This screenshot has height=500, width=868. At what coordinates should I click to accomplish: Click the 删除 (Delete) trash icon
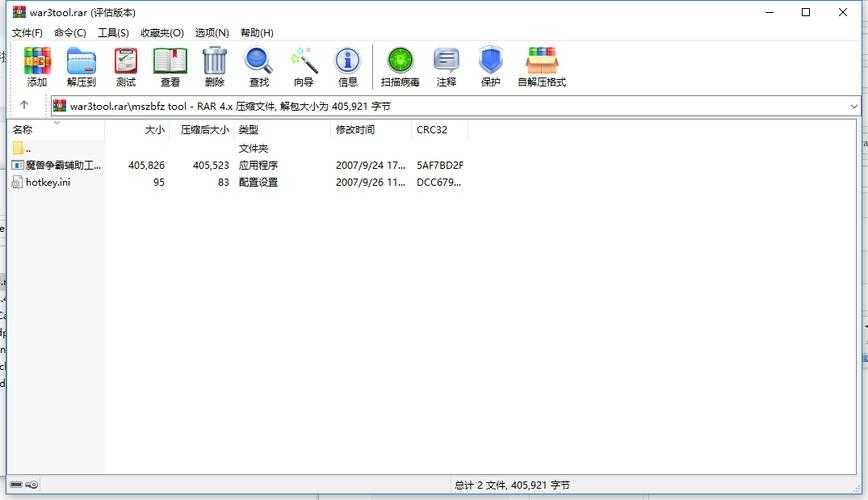pos(214,61)
